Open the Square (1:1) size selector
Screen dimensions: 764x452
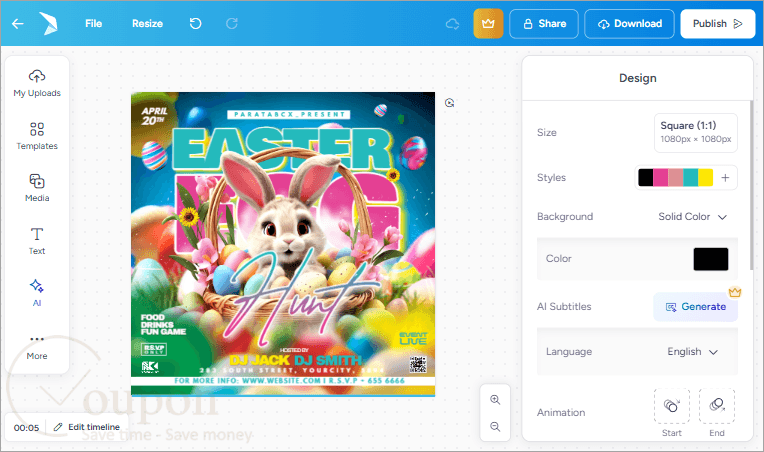pos(695,132)
